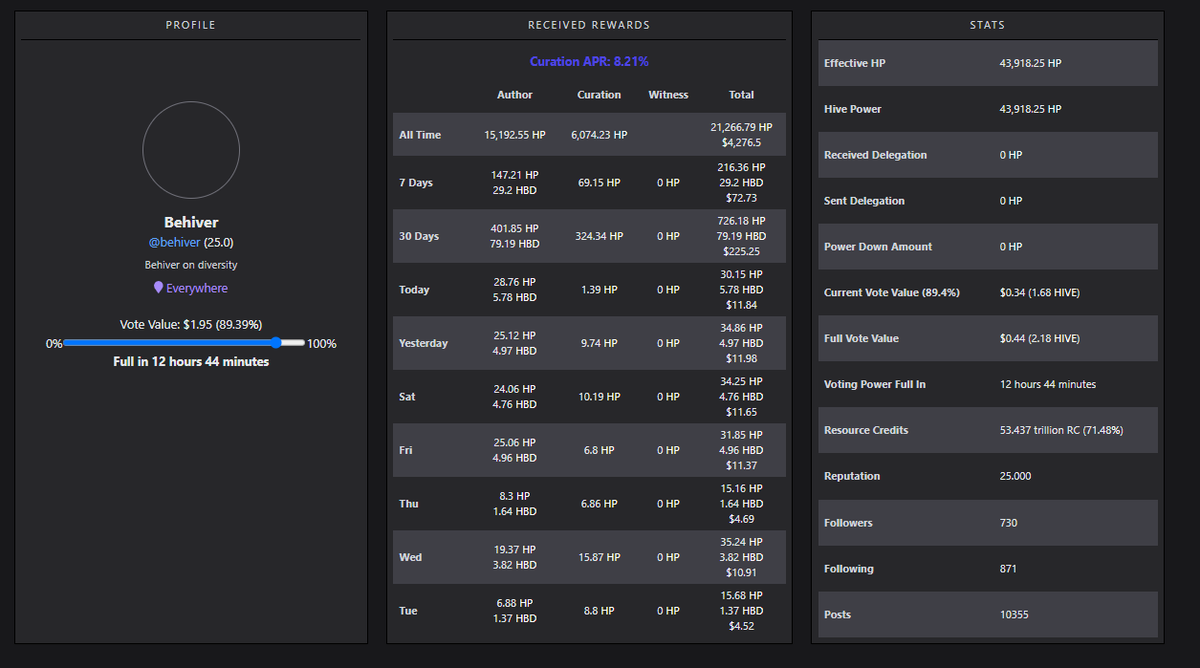Click the circular profile avatar placeholder
The image size is (1200, 668).
(x=191, y=150)
